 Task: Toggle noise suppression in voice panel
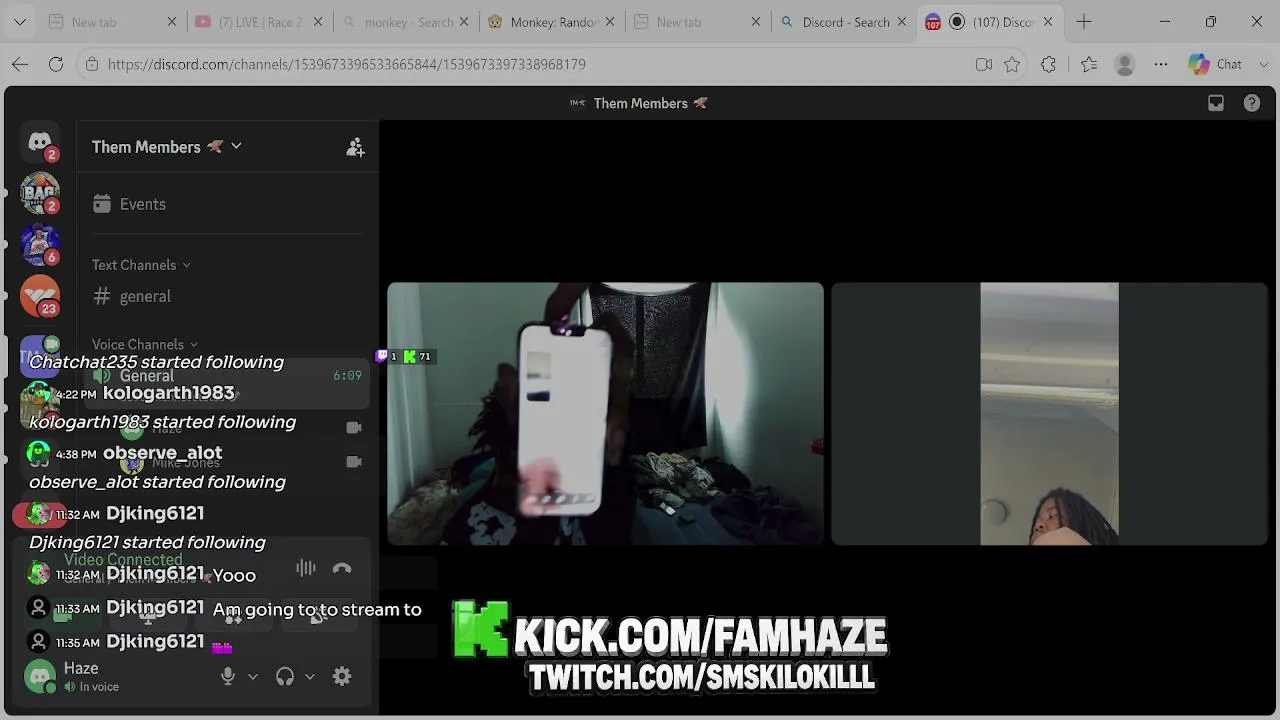point(306,569)
